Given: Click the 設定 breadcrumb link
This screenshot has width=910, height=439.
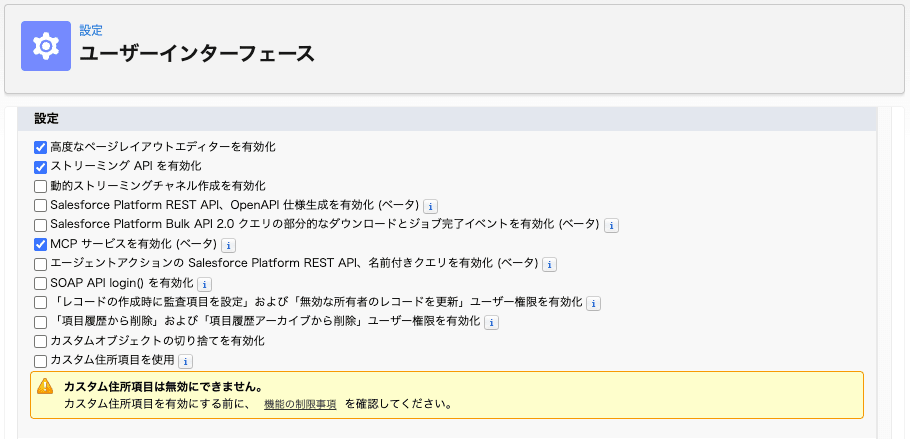Looking at the screenshot, I should pos(91,31).
